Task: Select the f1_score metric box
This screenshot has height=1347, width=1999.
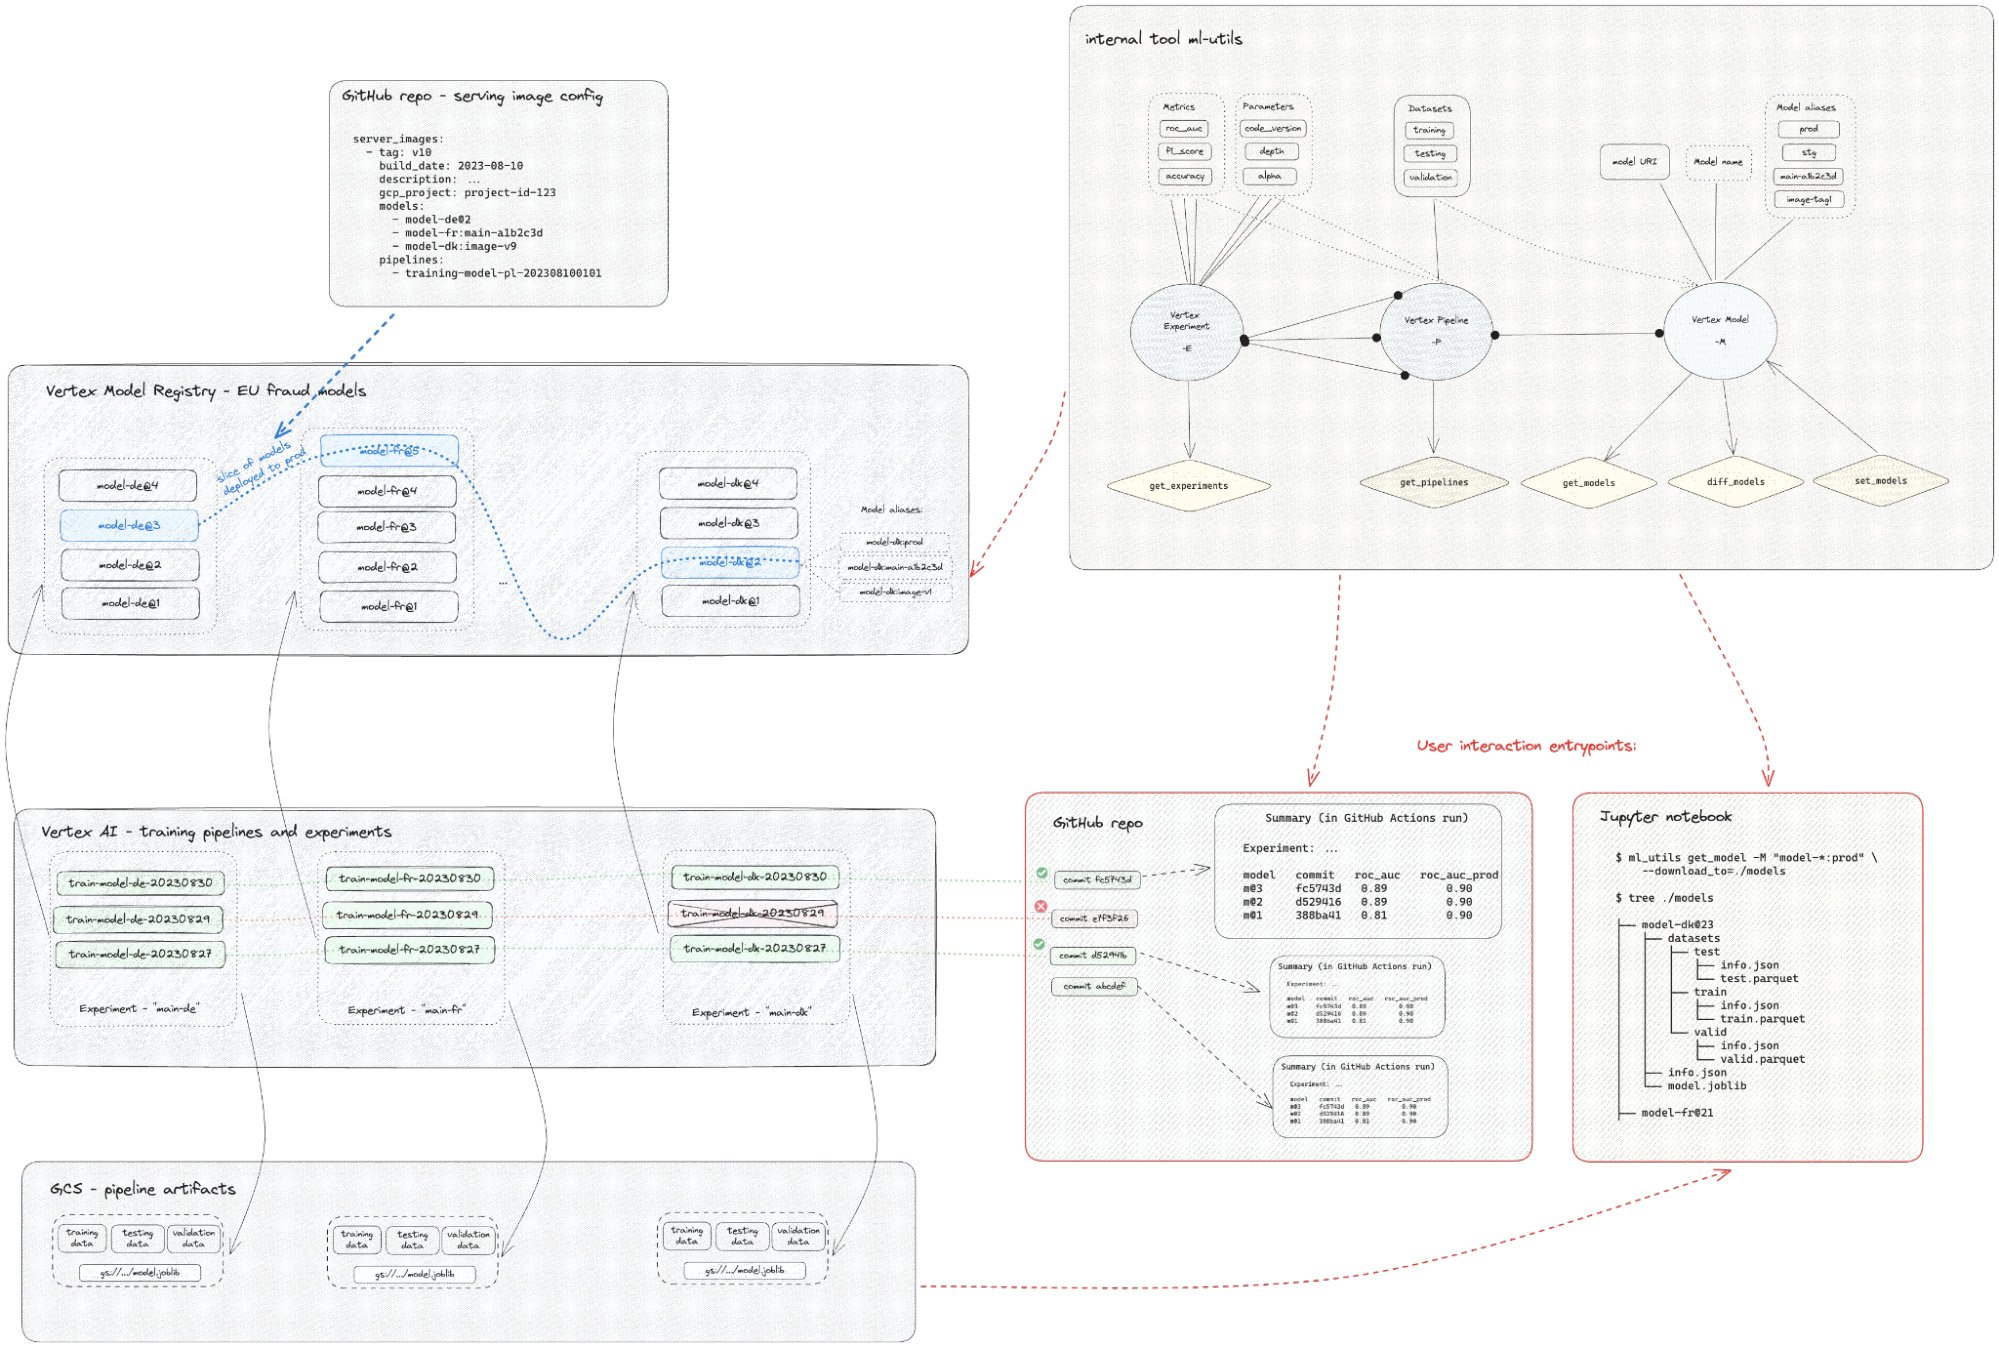Action: [1184, 152]
